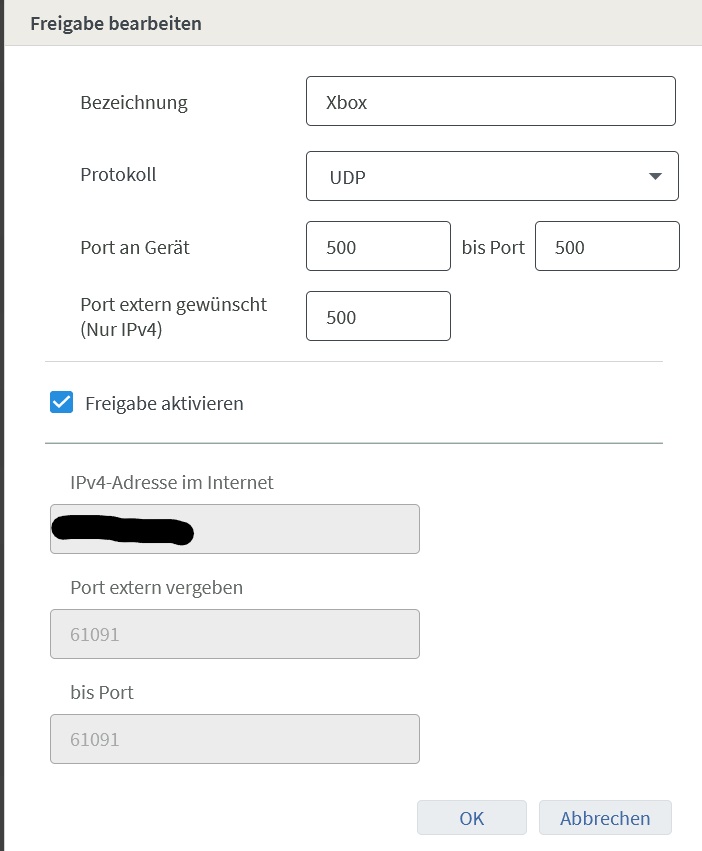Focus the editable bis Port field showing 500

606,247
